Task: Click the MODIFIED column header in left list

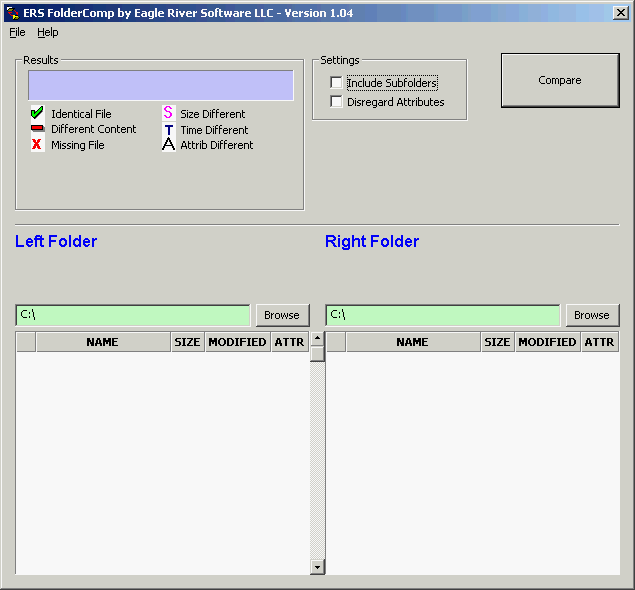Action: click(238, 342)
